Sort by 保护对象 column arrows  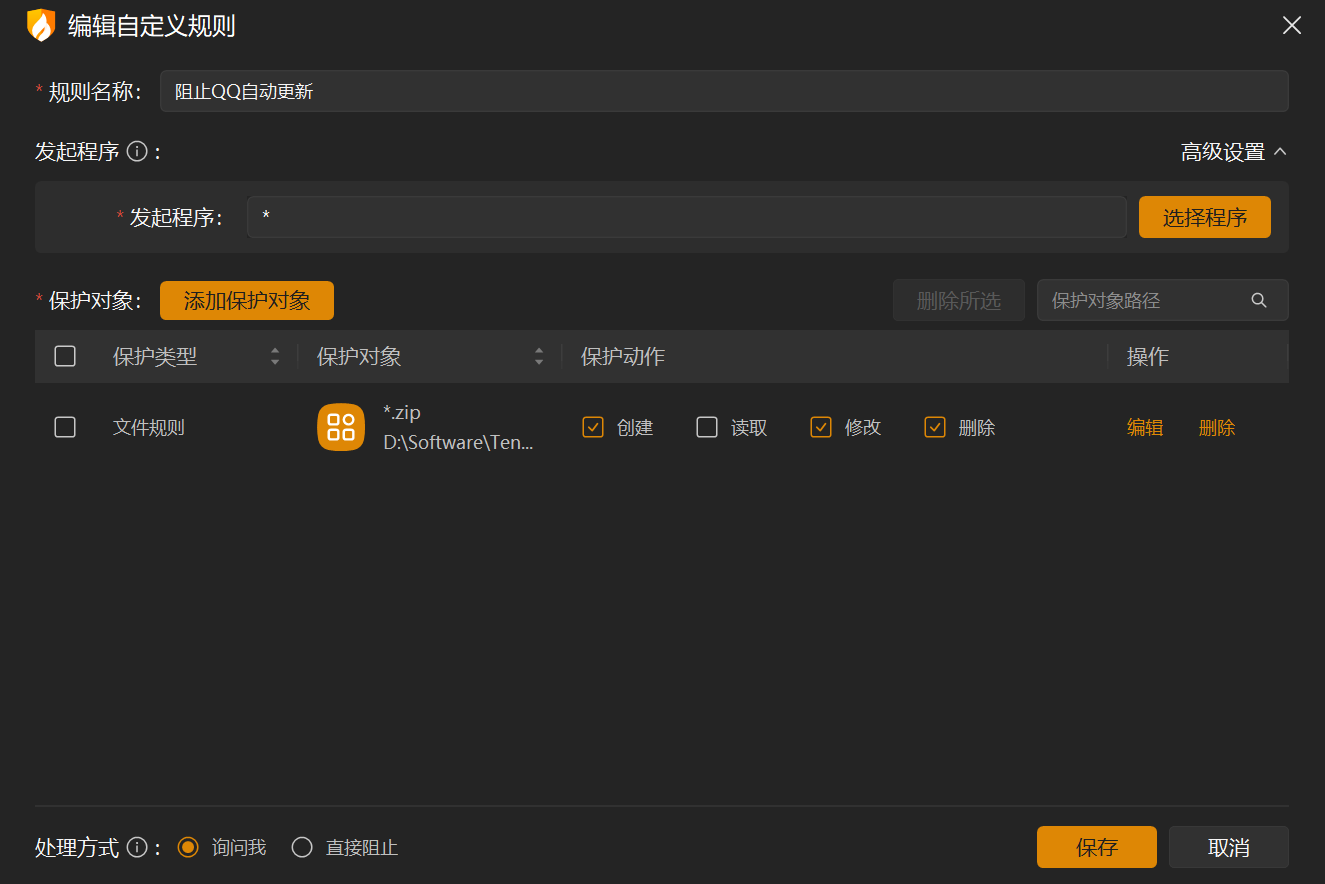tap(539, 357)
